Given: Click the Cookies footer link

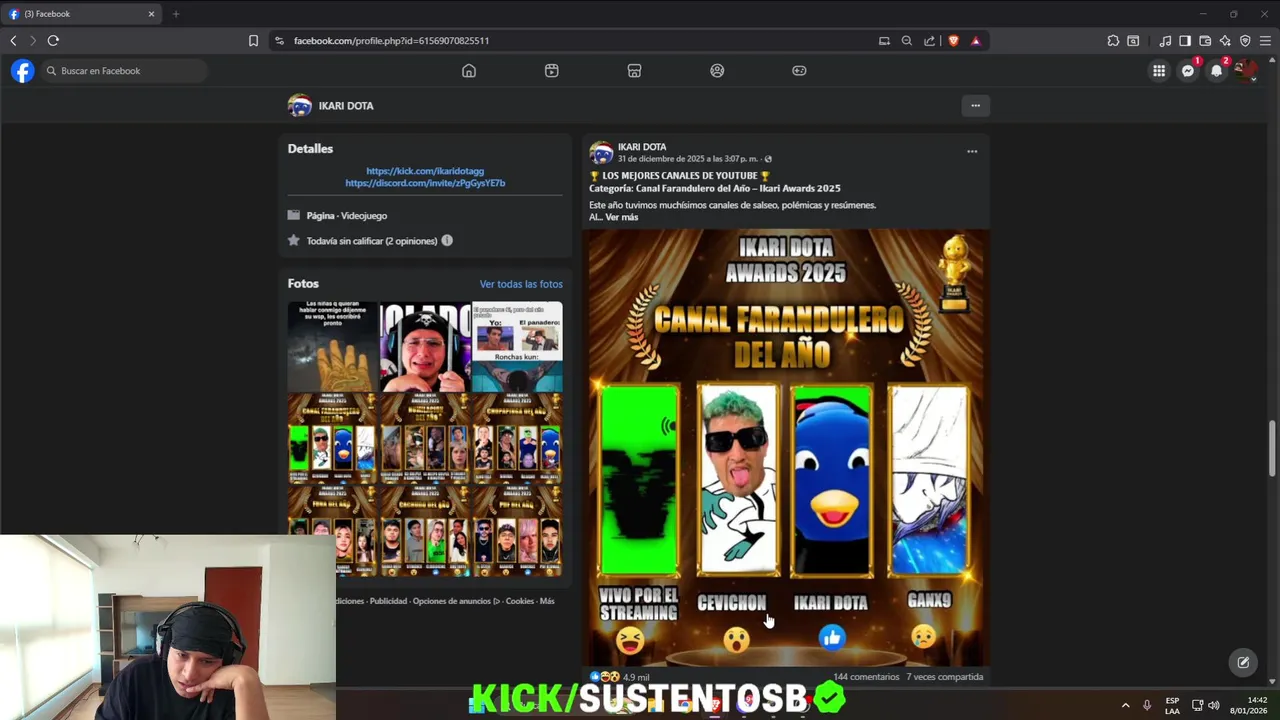Looking at the screenshot, I should point(520,601).
